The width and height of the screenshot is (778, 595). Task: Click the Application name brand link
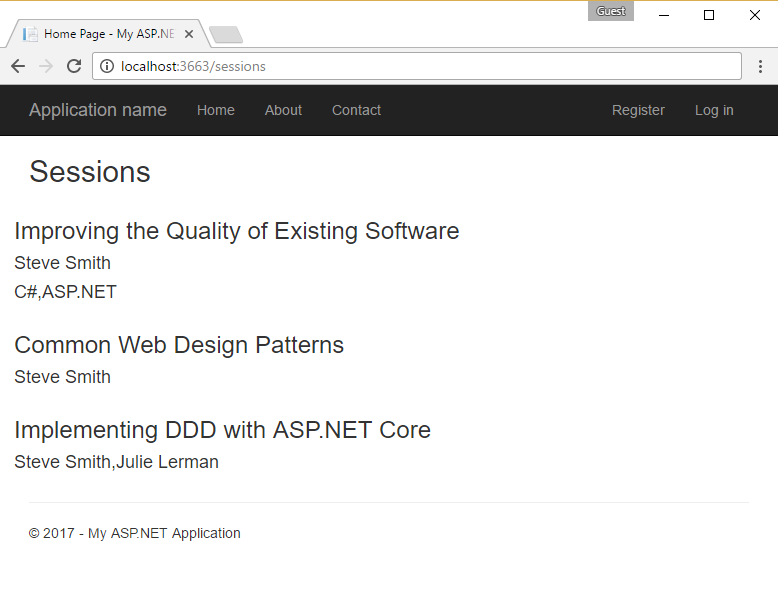pos(98,110)
